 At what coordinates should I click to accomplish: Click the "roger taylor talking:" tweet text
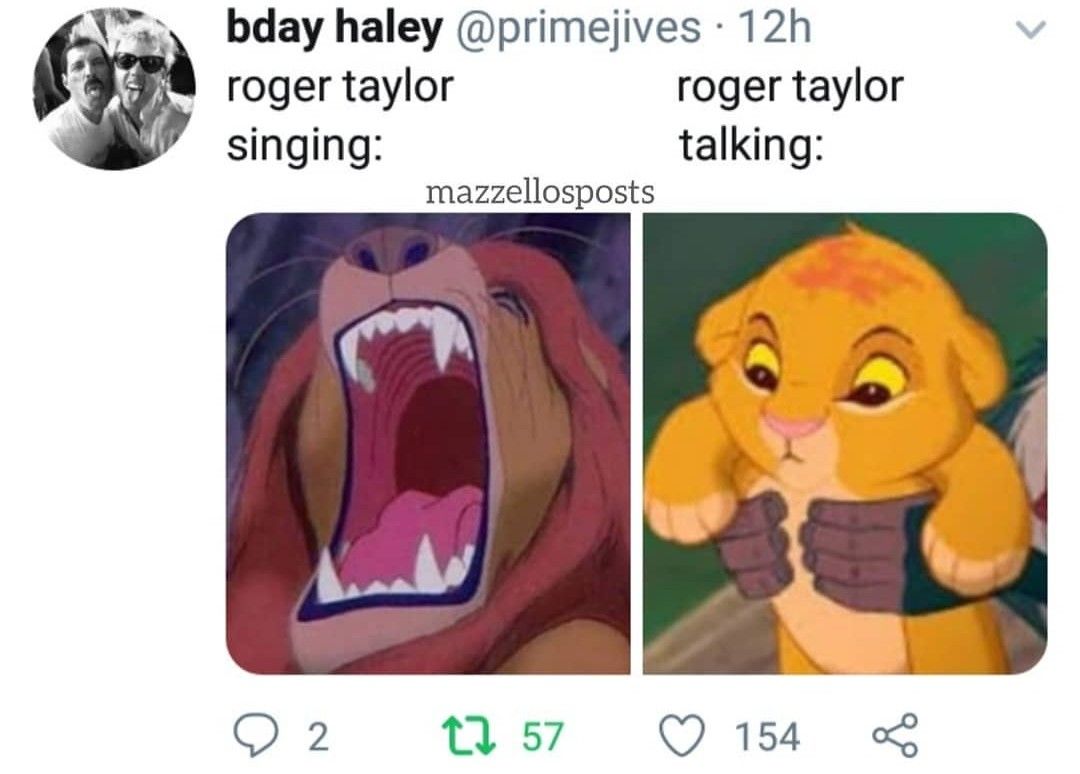[x=790, y=116]
